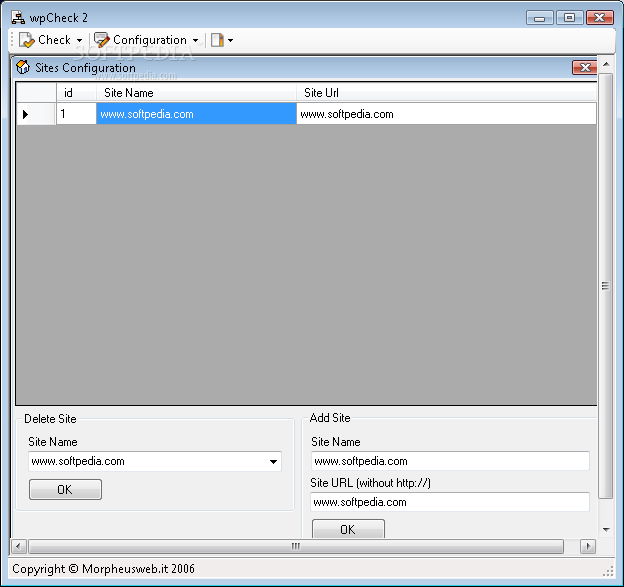The height and width of the screenshot is (587, 624).
Task: Expand the arrow beside the door icon
Action: pos(230,40)
